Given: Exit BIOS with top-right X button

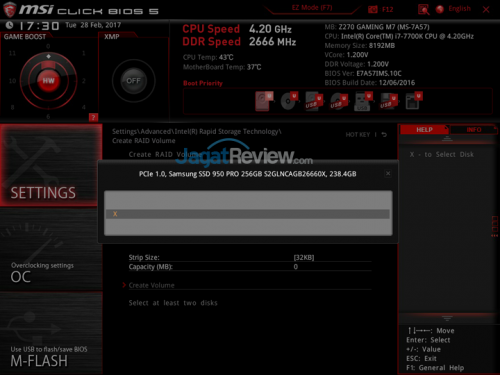Looking at the screenshot, I should click(486, 9).
